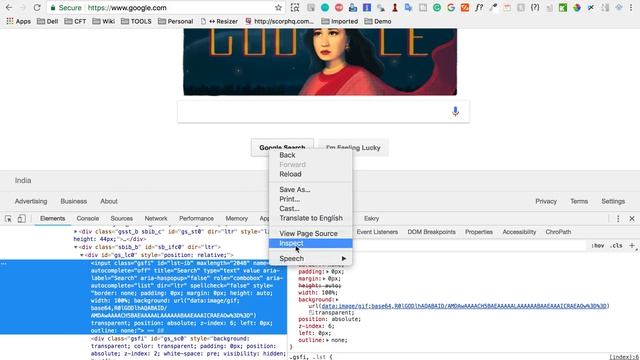Click the eyedropper extension icon
The width and height of the screenshot is (640, 360).
tap(493, 7)
